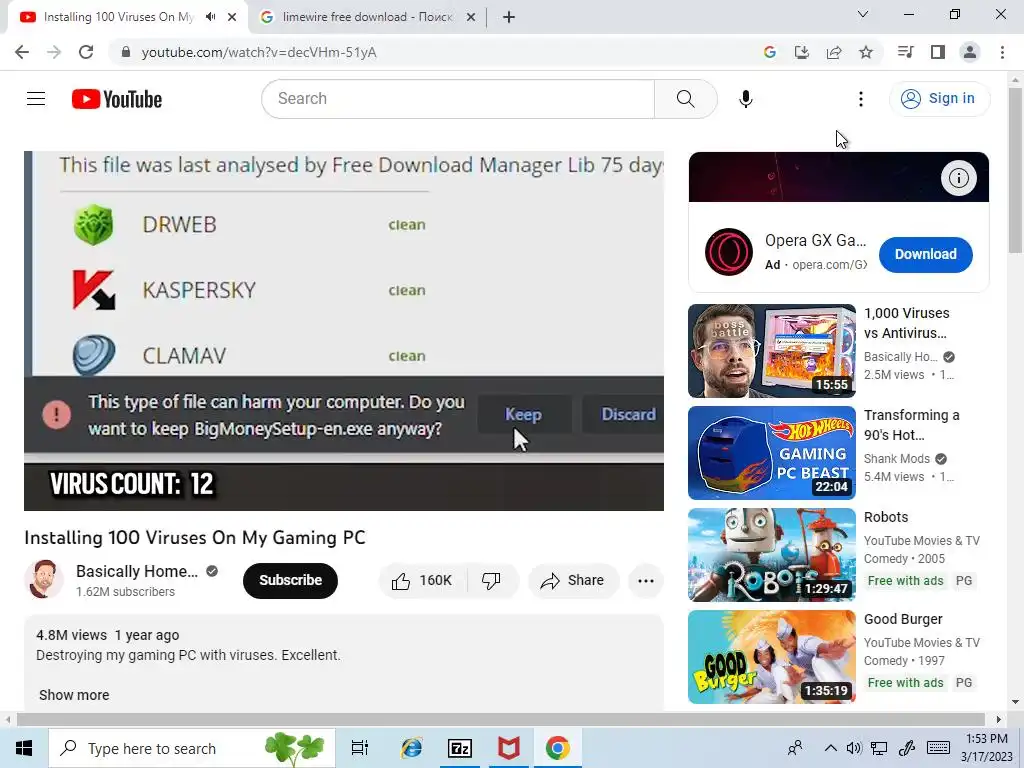Dislike the video with thumbs down
Viewport: 1024px width, 768px height.
[491, 581]
